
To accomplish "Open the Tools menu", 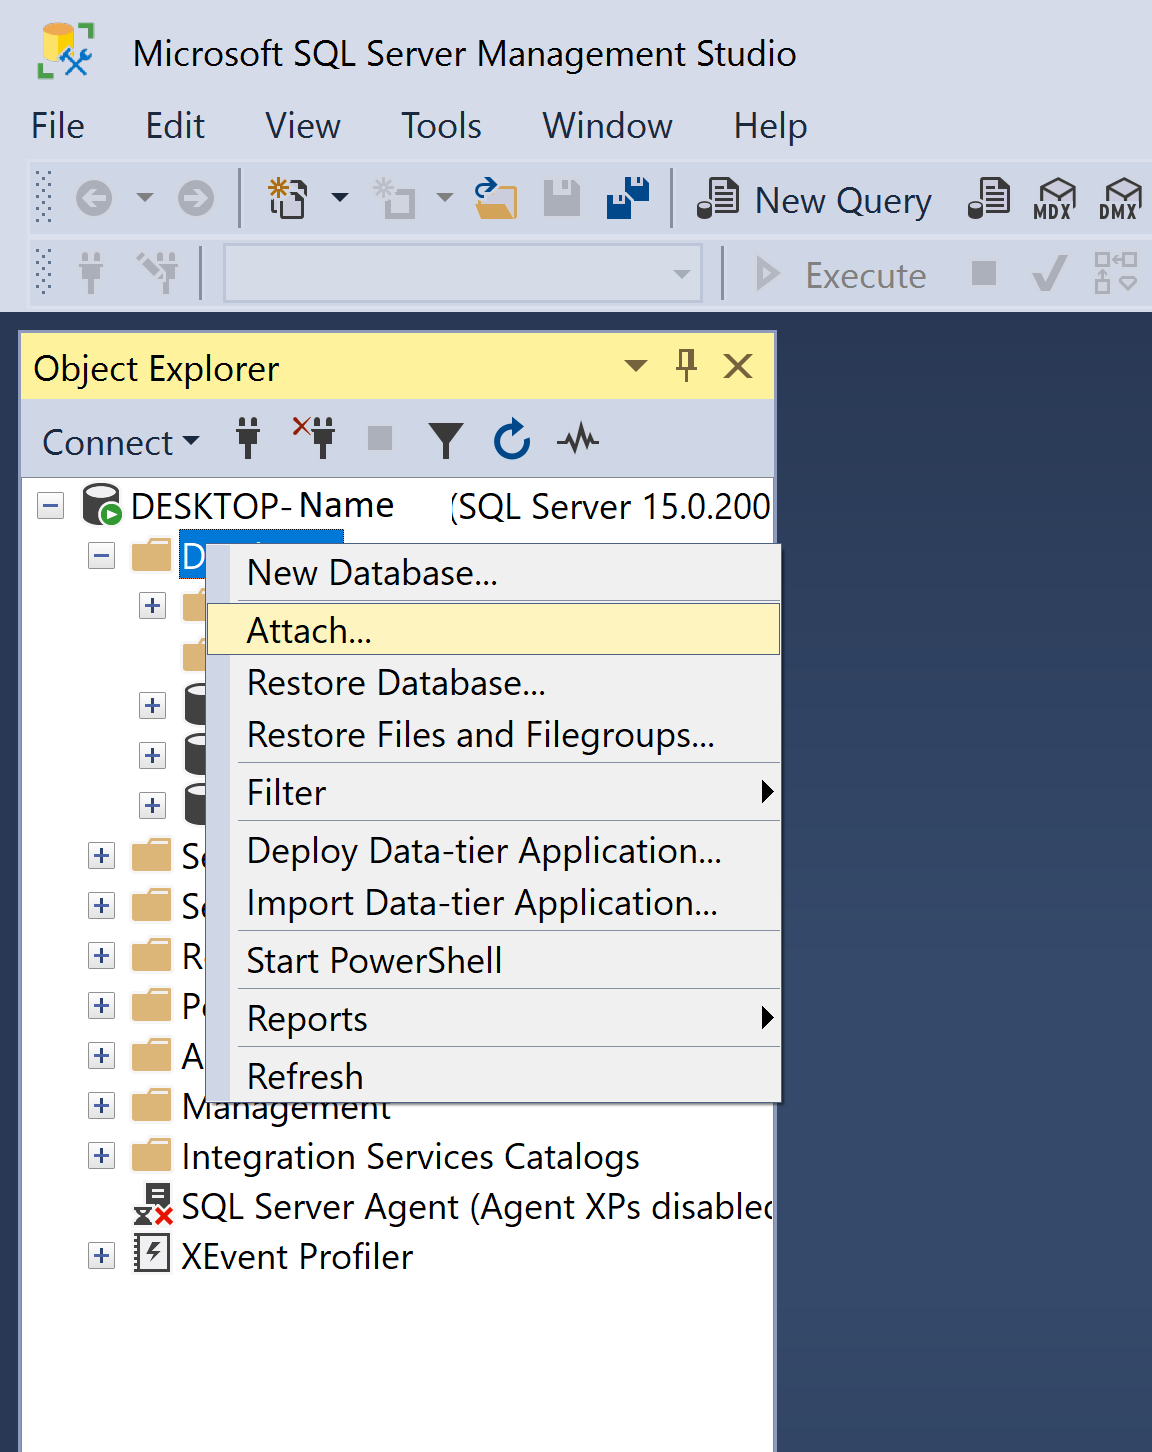I will coord(441,126).
